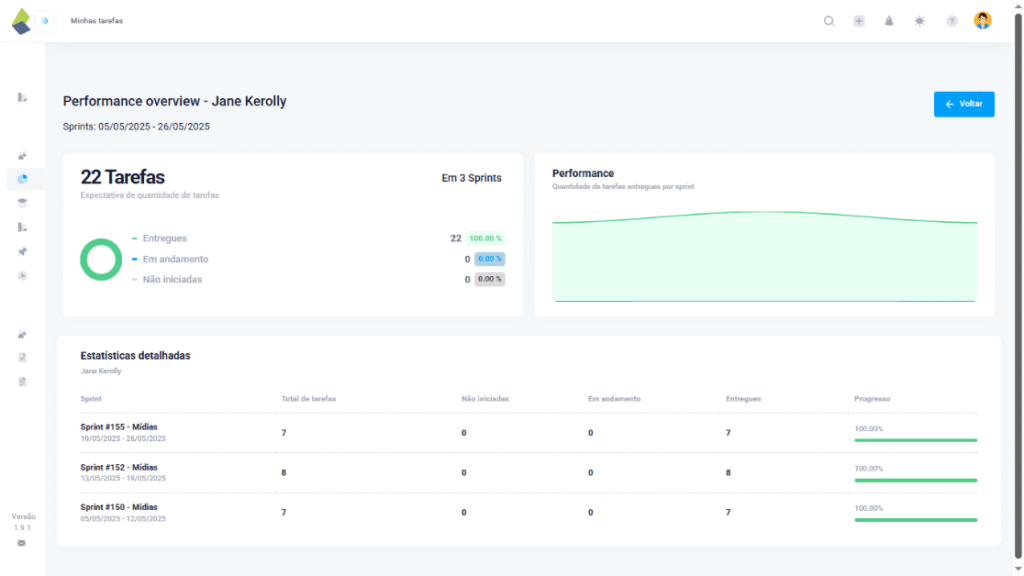Click the Sprint #150 progress bar

point(916,520)
